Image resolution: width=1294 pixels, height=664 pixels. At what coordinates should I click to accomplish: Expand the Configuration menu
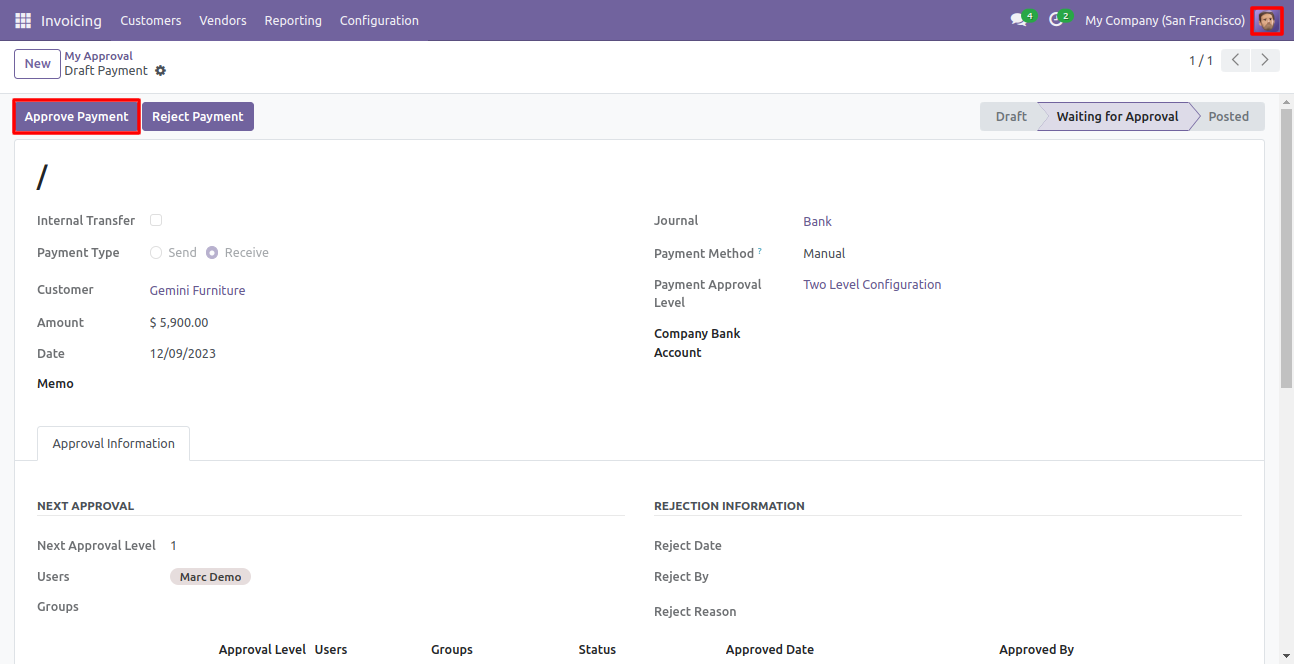click(x=379, y=20)
